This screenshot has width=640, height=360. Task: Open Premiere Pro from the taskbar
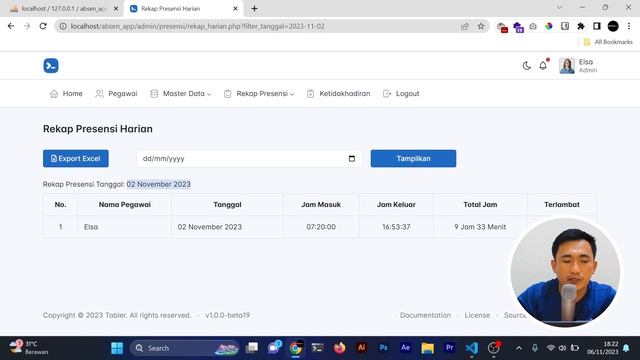point(449,348)
